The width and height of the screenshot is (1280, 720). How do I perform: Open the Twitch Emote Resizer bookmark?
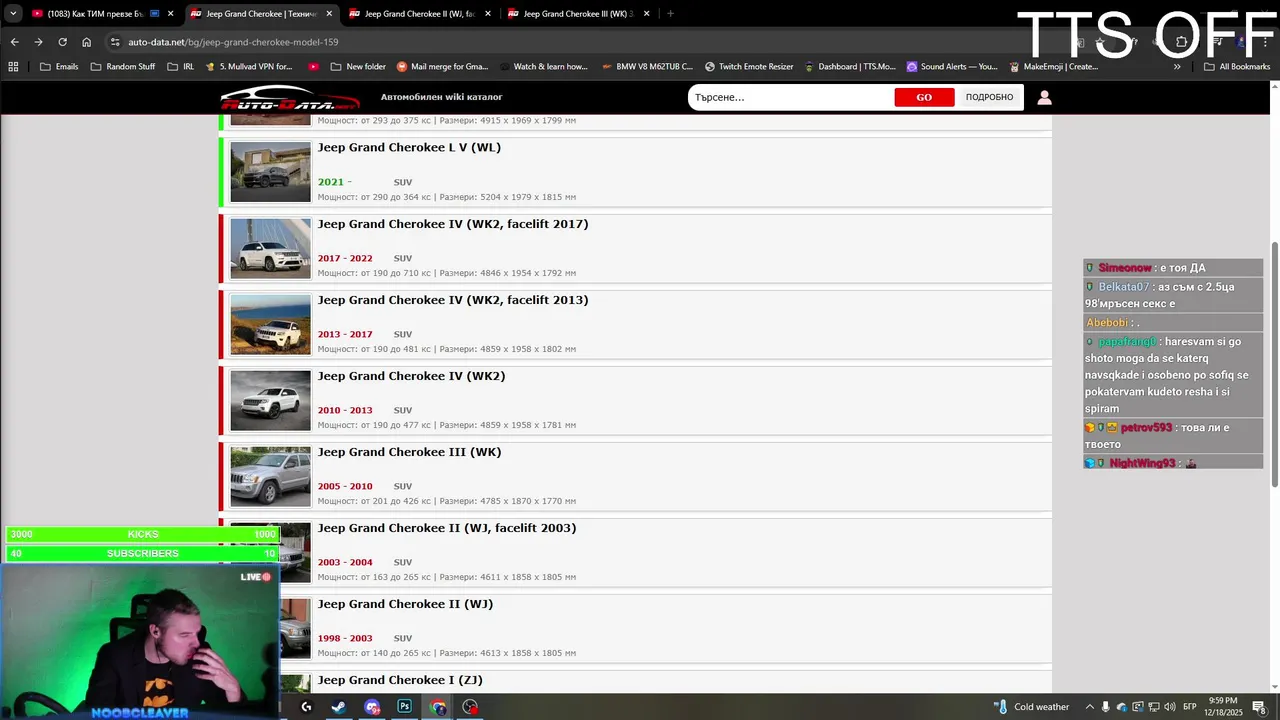click(x=749, y=67)
